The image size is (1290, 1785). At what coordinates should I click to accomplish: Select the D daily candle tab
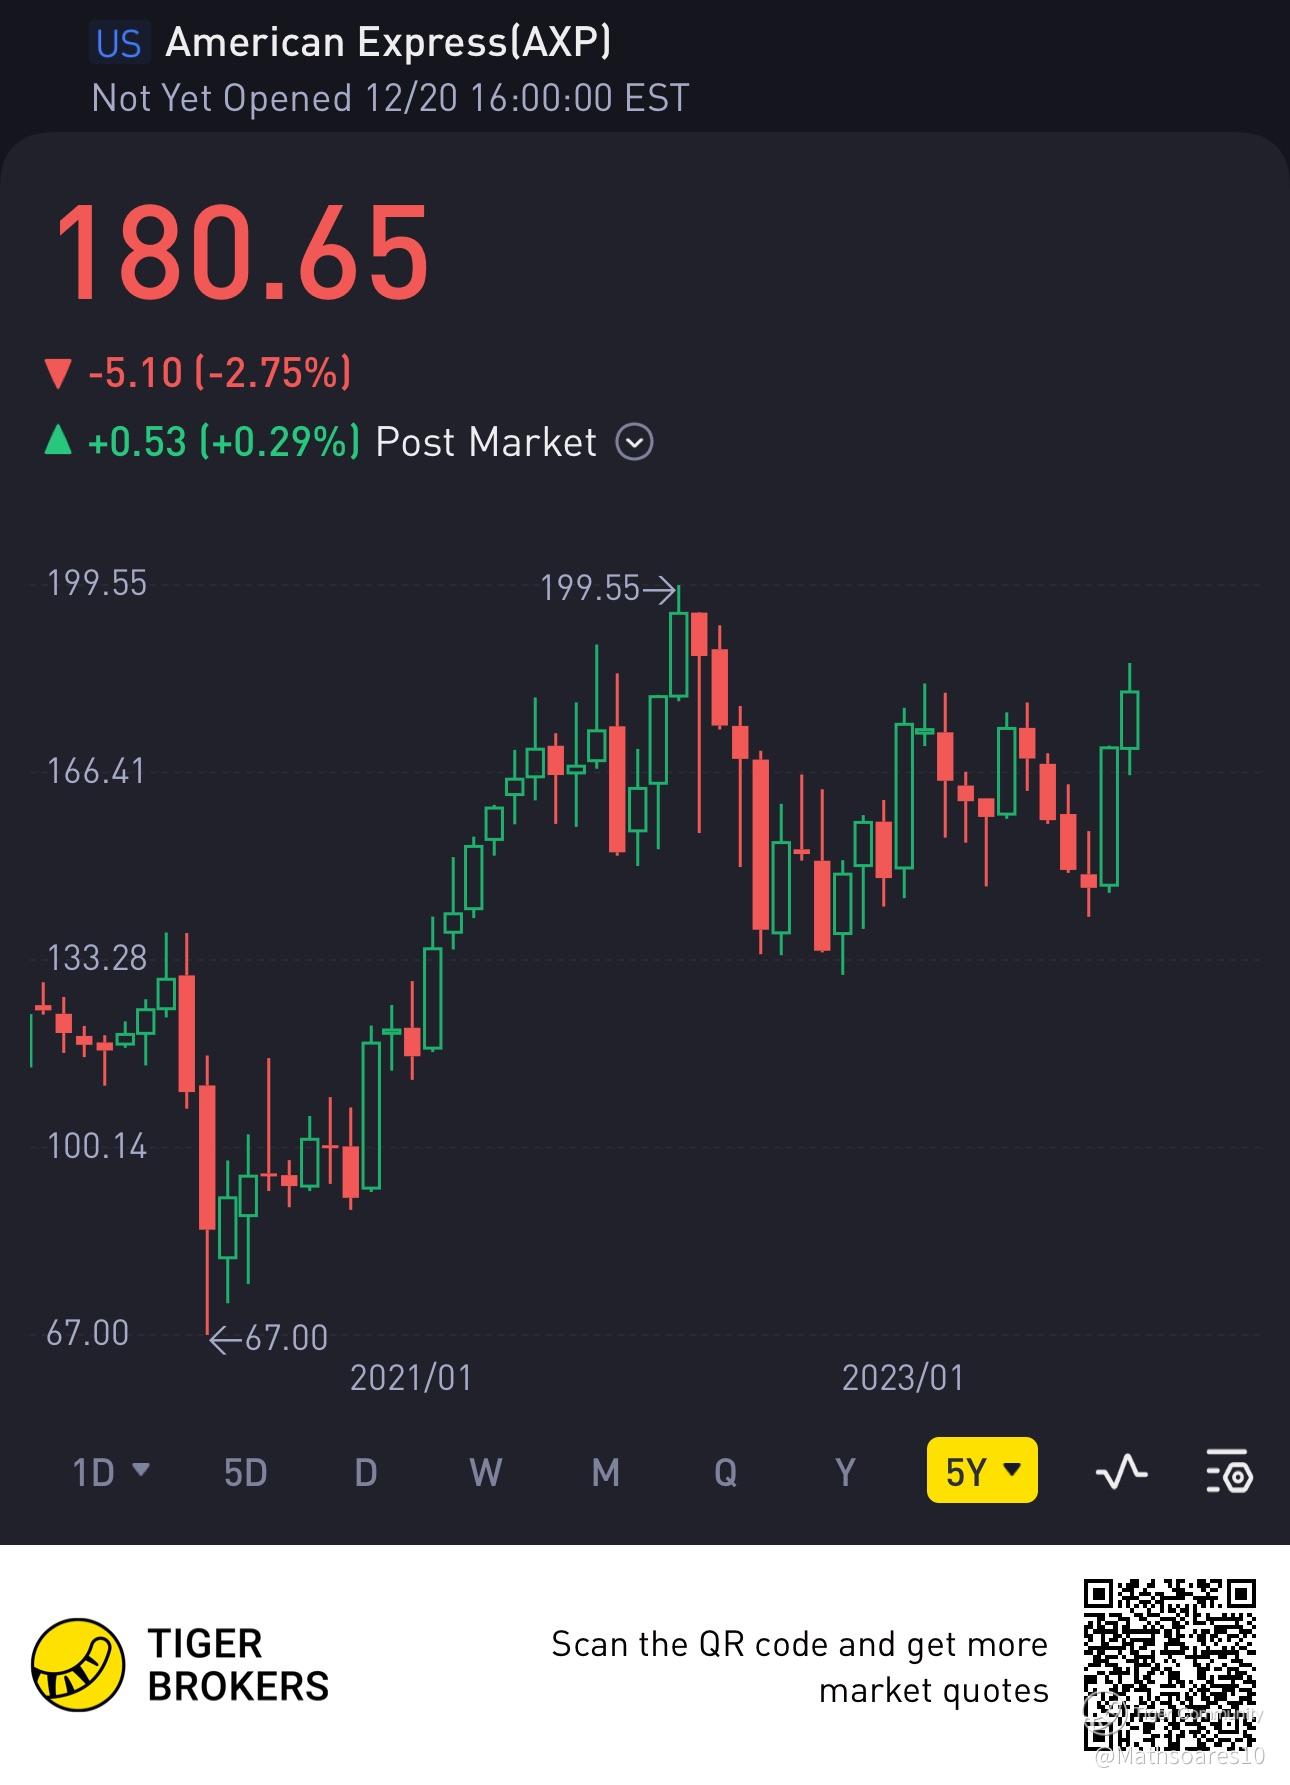coord(366,1472)
